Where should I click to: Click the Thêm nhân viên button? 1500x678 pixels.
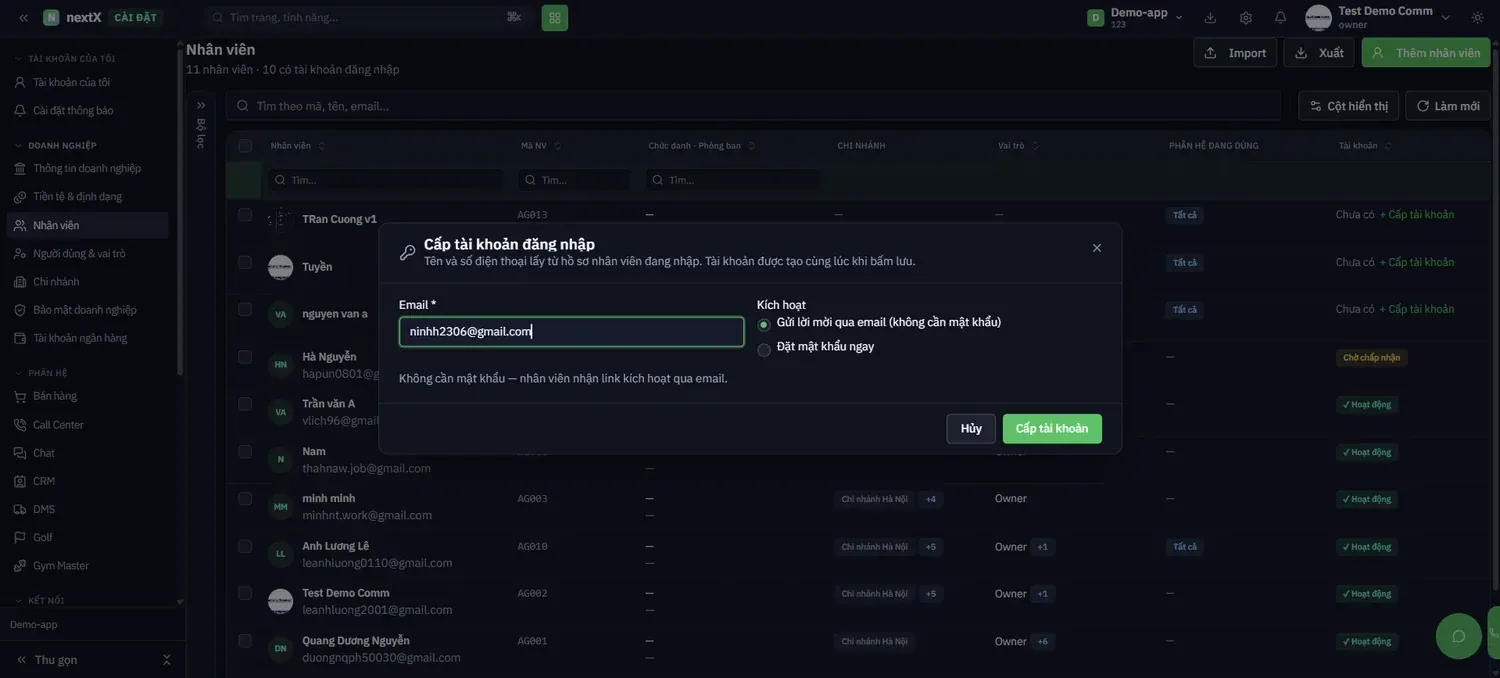coord(1426,53)
